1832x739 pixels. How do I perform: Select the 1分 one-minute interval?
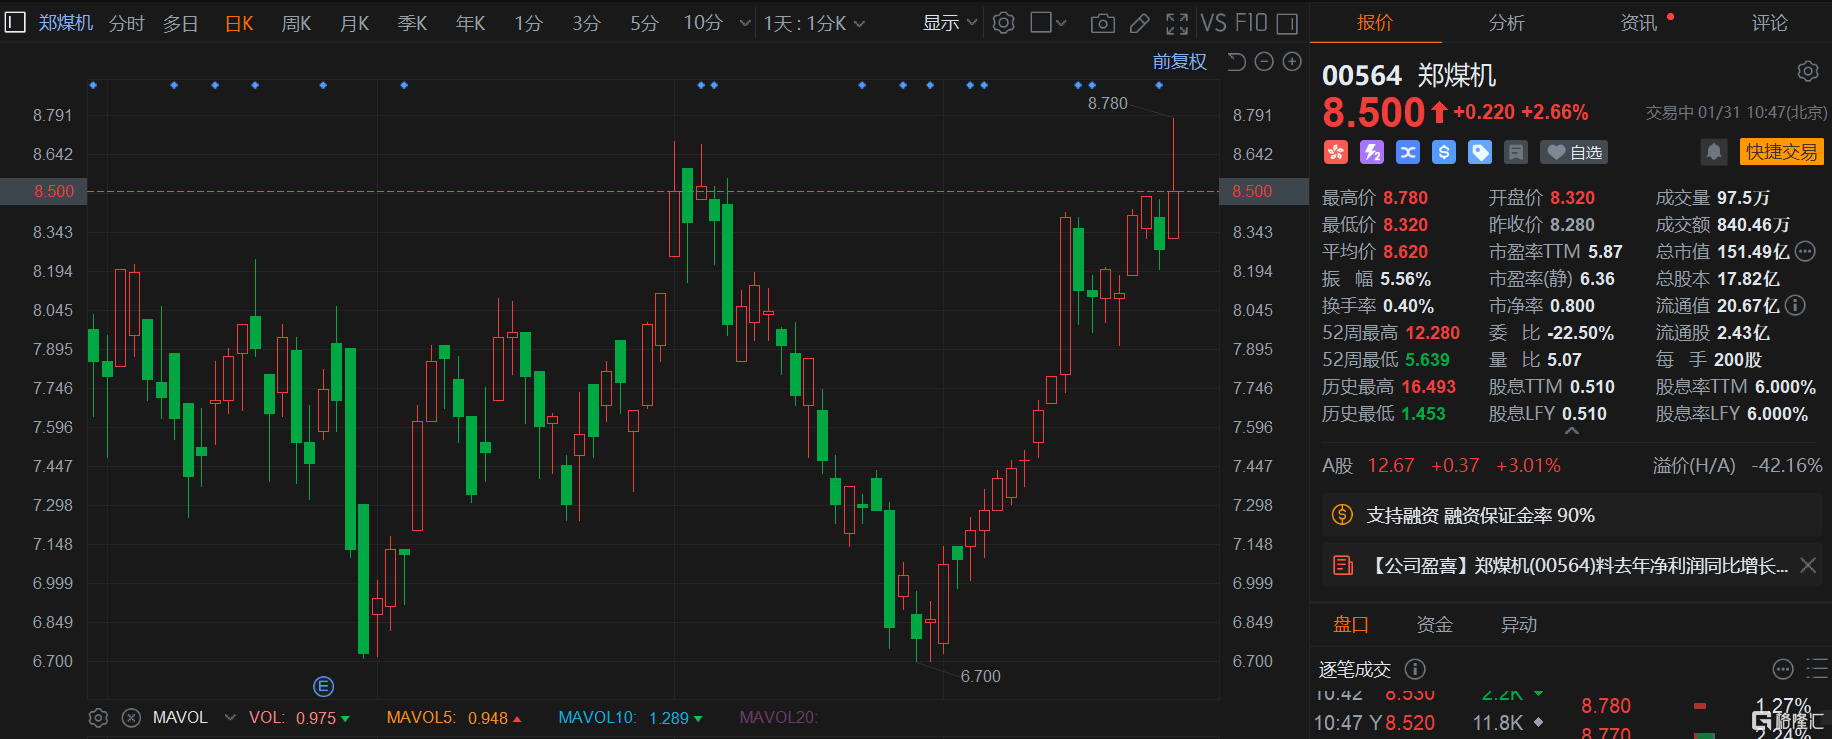[x=528, y=23]
